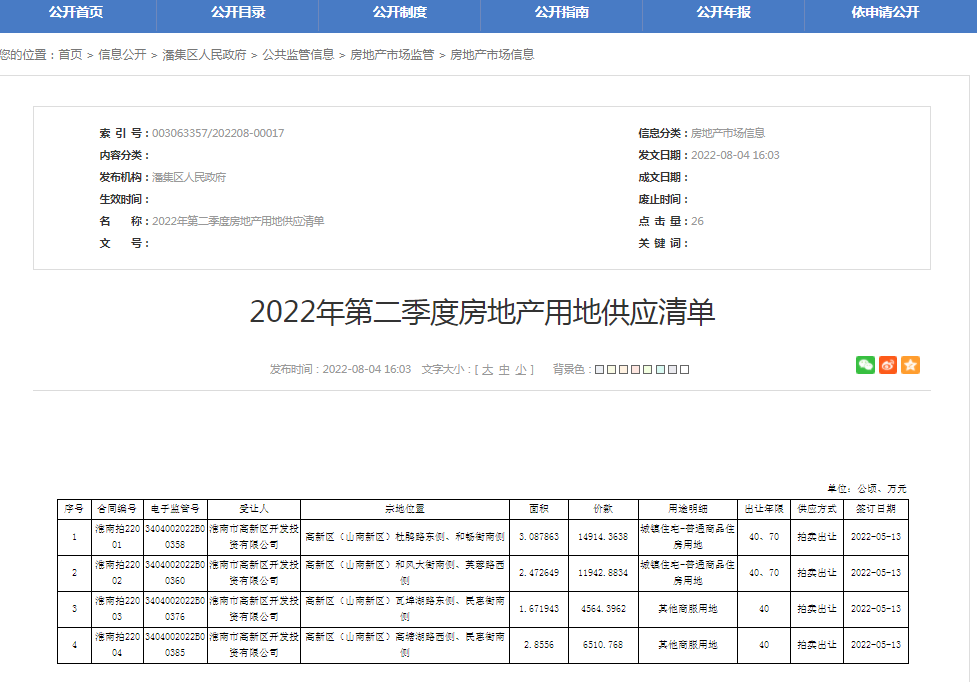The image size is (977, 682).
Task: Open the 公开制度 menu item
Action: pos(404,15)
